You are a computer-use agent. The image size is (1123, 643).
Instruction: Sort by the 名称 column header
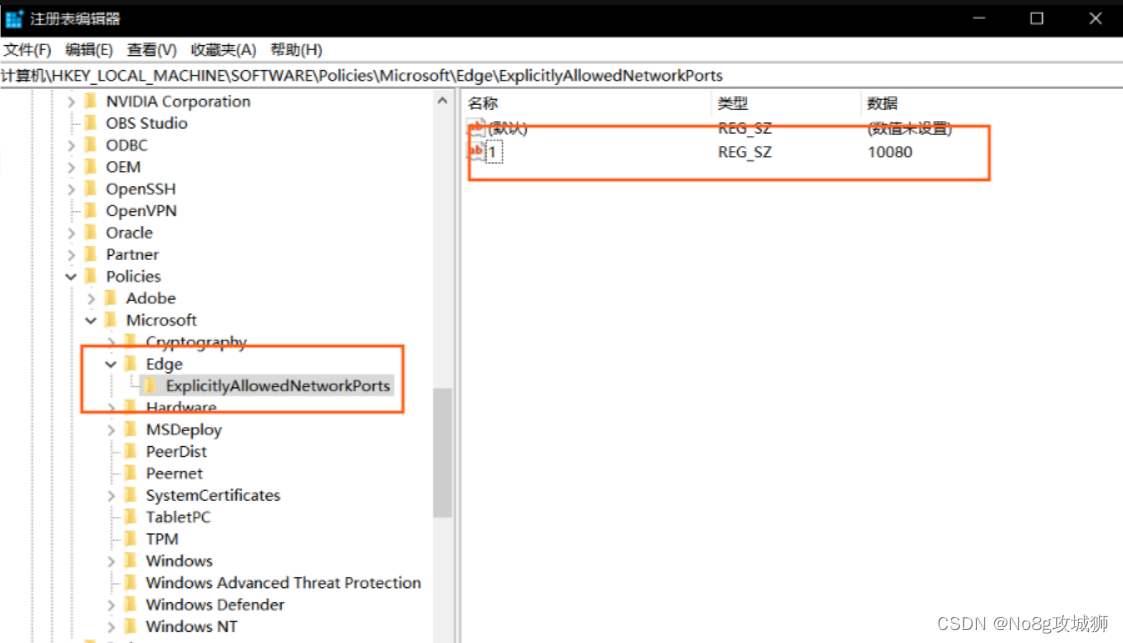pyautogui.click(x=483, y=103)
